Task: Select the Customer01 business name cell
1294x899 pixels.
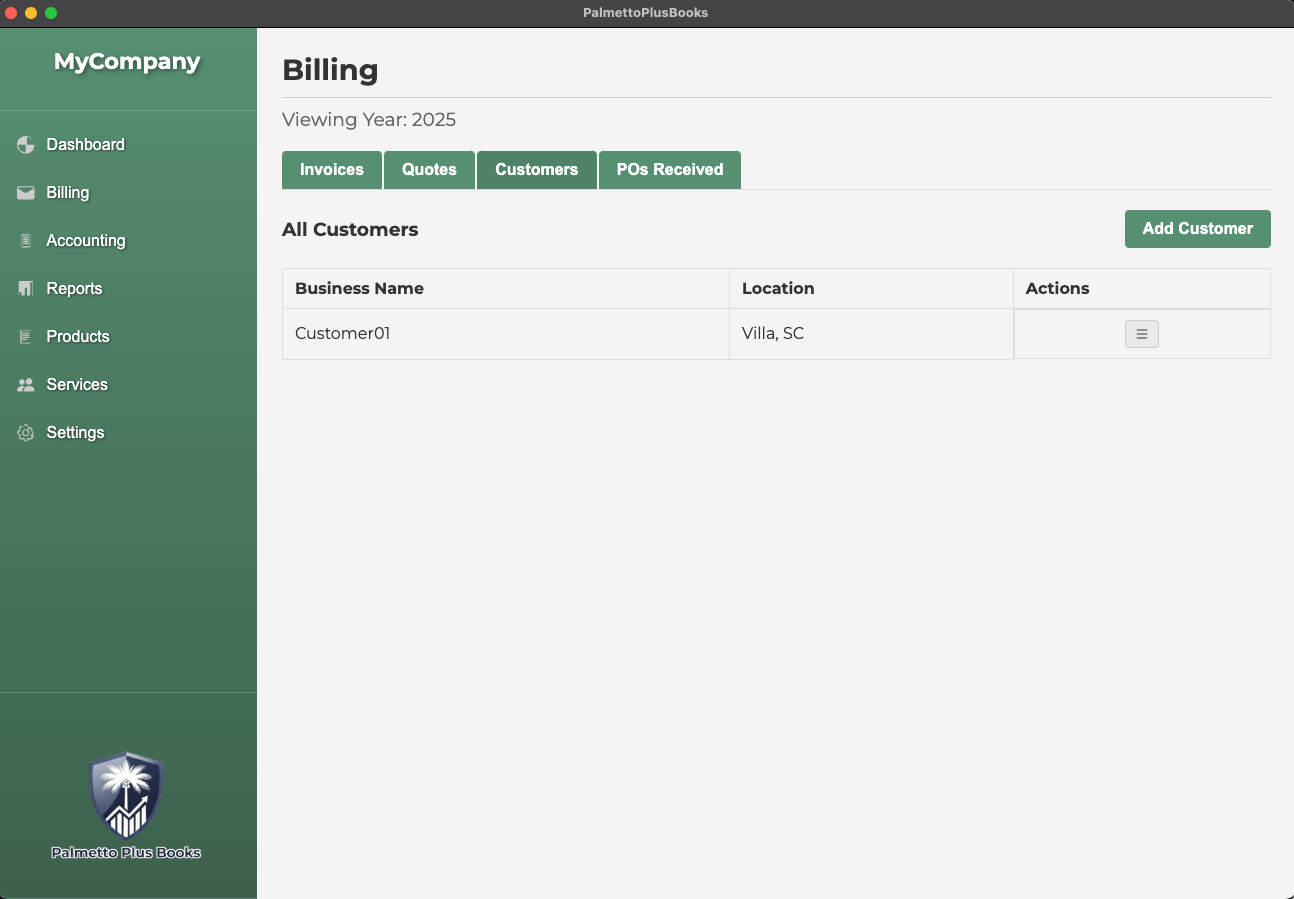Action: pos(343,334)
